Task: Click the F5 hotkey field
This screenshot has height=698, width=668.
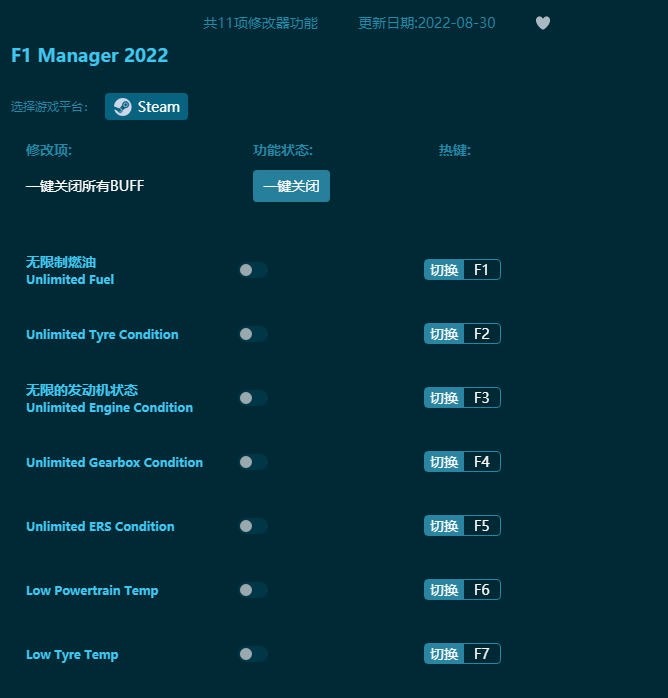Action: point(482,526)
